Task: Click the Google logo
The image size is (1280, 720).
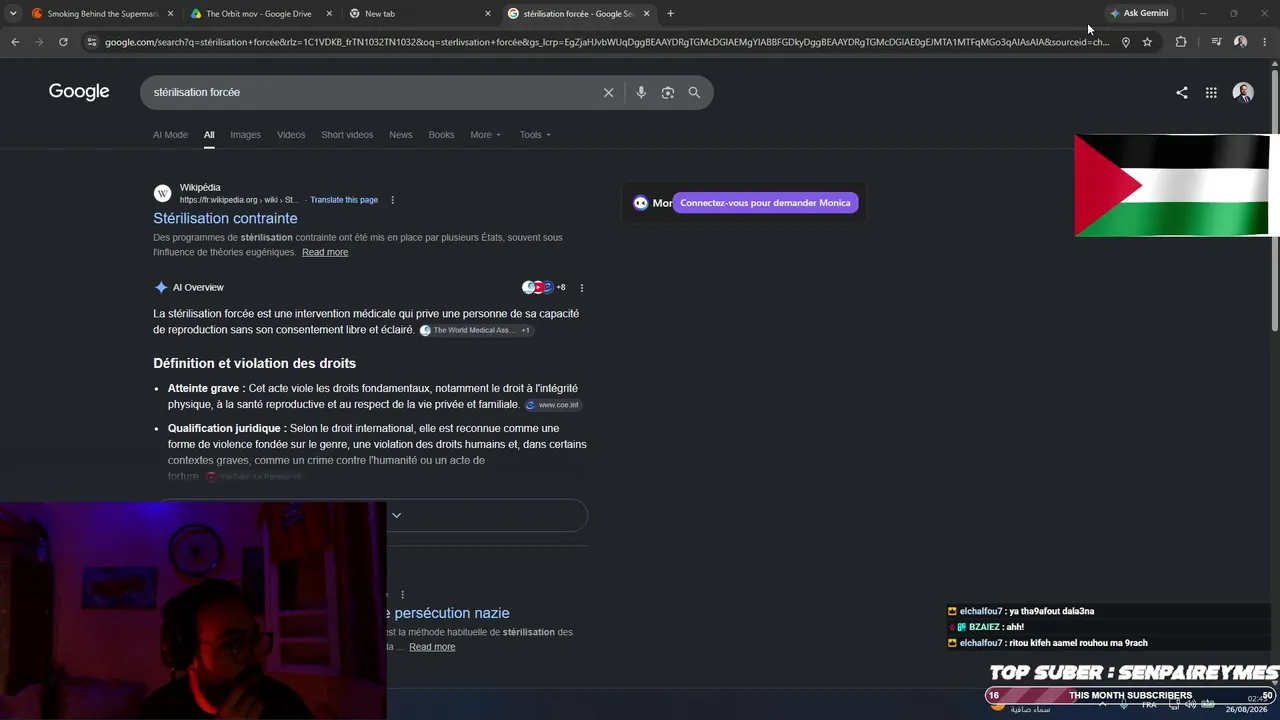Action: (79, 92)
